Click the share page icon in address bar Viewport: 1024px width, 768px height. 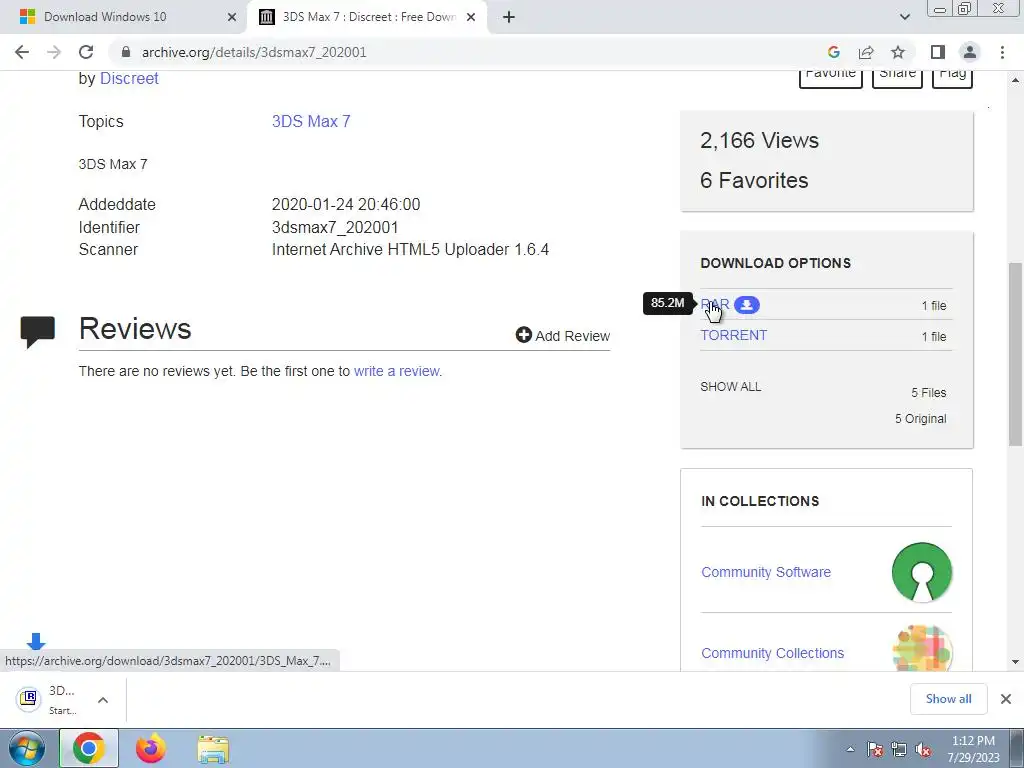click(x=866, y=52)
